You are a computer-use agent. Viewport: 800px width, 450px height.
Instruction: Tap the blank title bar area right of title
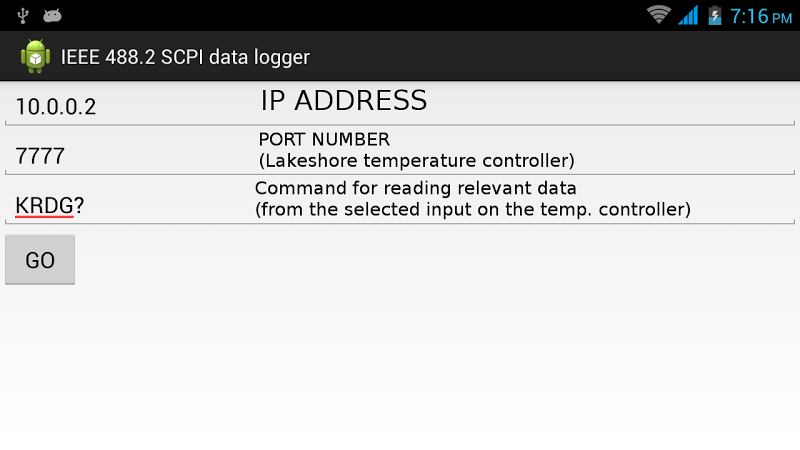coord(555,56)
